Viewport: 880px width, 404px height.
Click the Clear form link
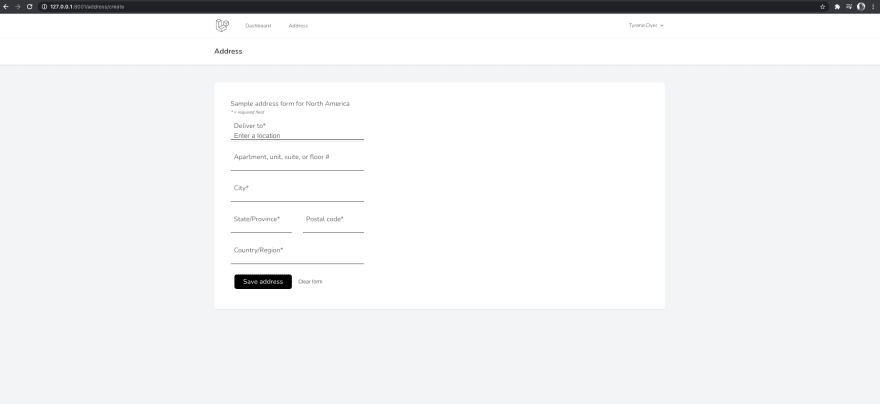pos(310,282)
